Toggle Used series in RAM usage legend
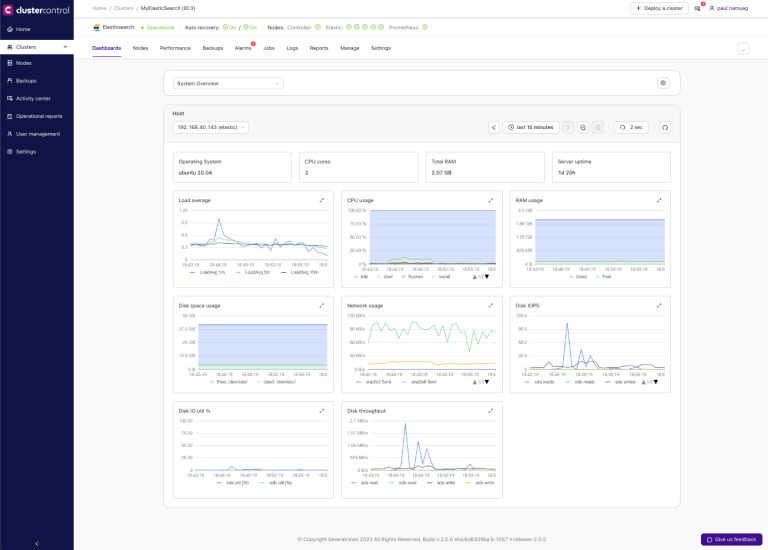This screenshot has height=550, width=768. pyautogui.click(x=580, y=277)
